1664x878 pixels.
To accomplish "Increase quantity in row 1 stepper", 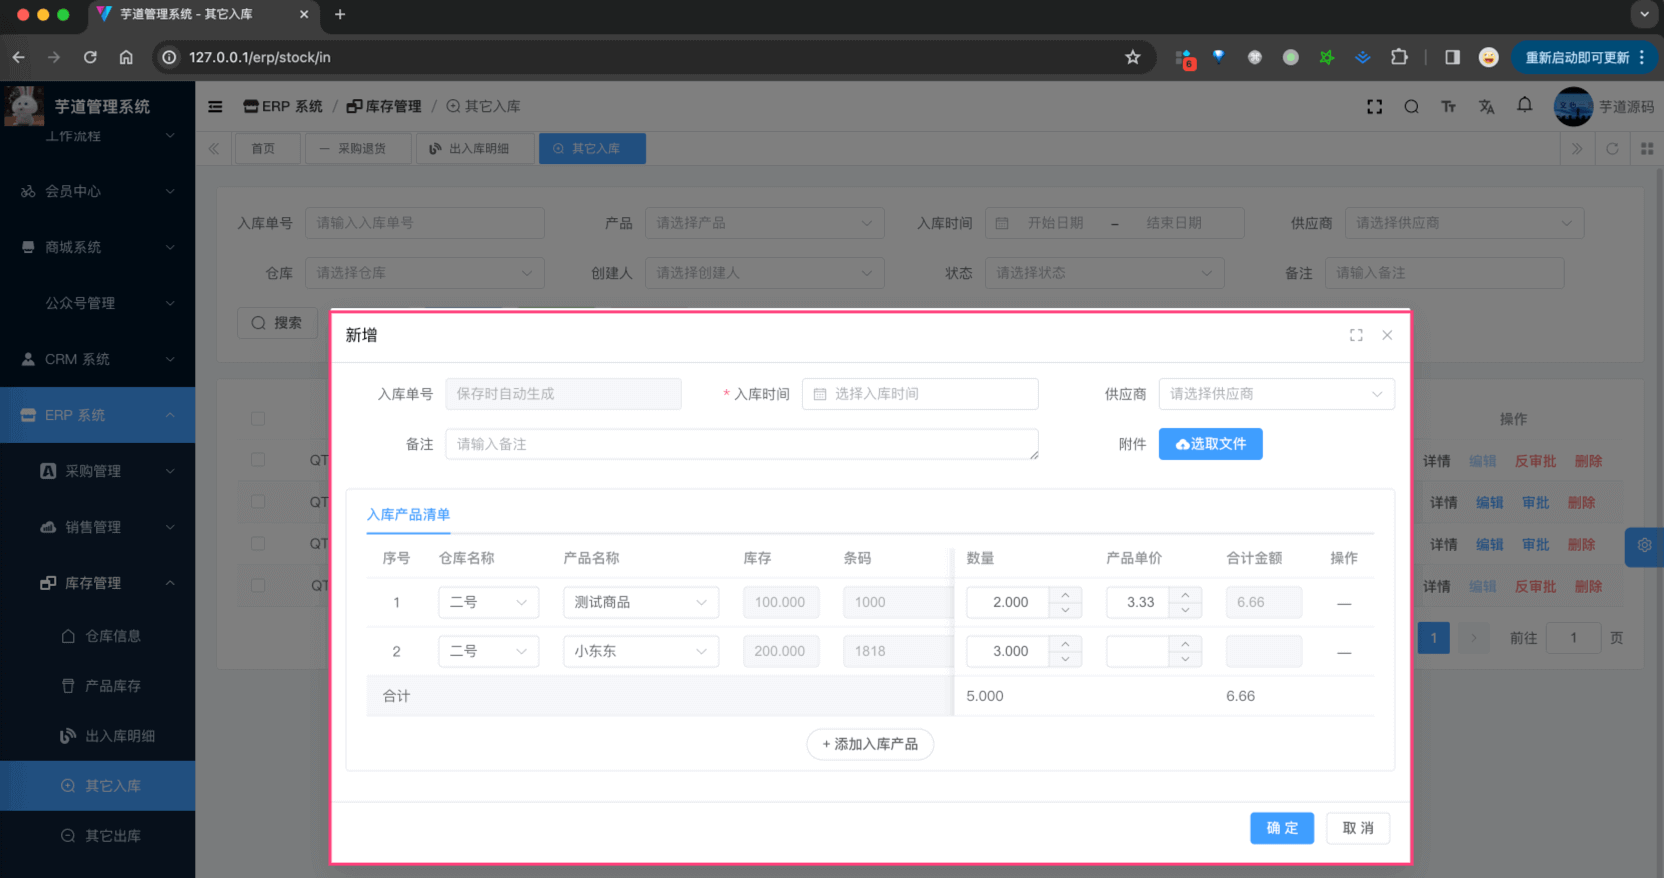I will [x=1065, y=595].
